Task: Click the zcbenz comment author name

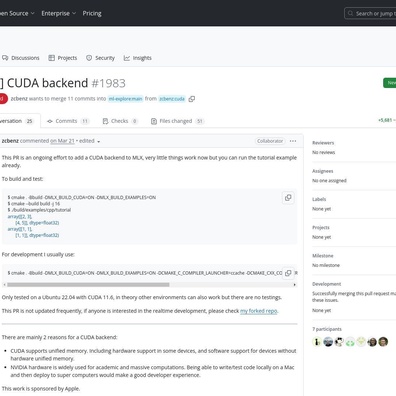Action: pos(10,141)
